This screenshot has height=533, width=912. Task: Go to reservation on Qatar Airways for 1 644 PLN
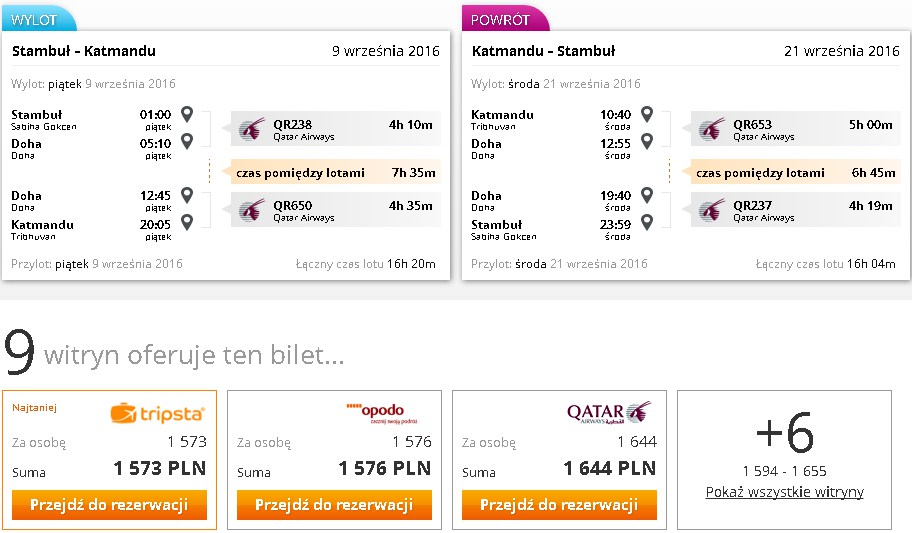(560, 504)
